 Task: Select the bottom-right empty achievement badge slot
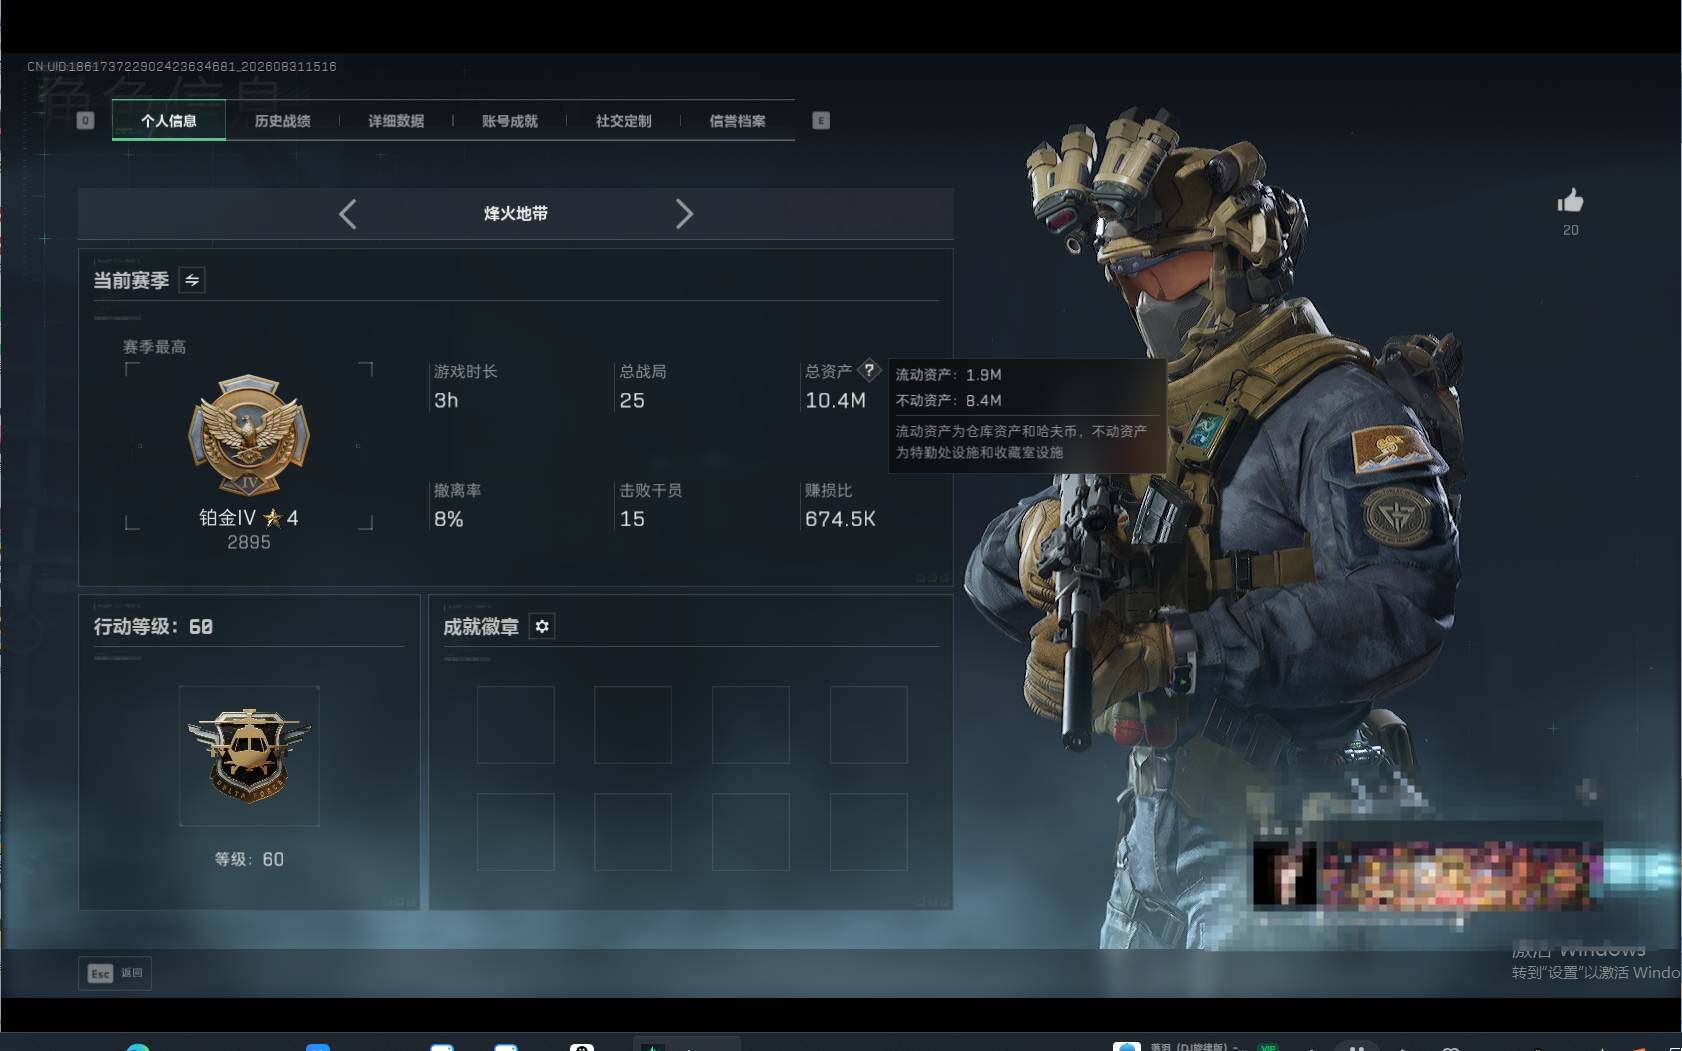(869, 832)
